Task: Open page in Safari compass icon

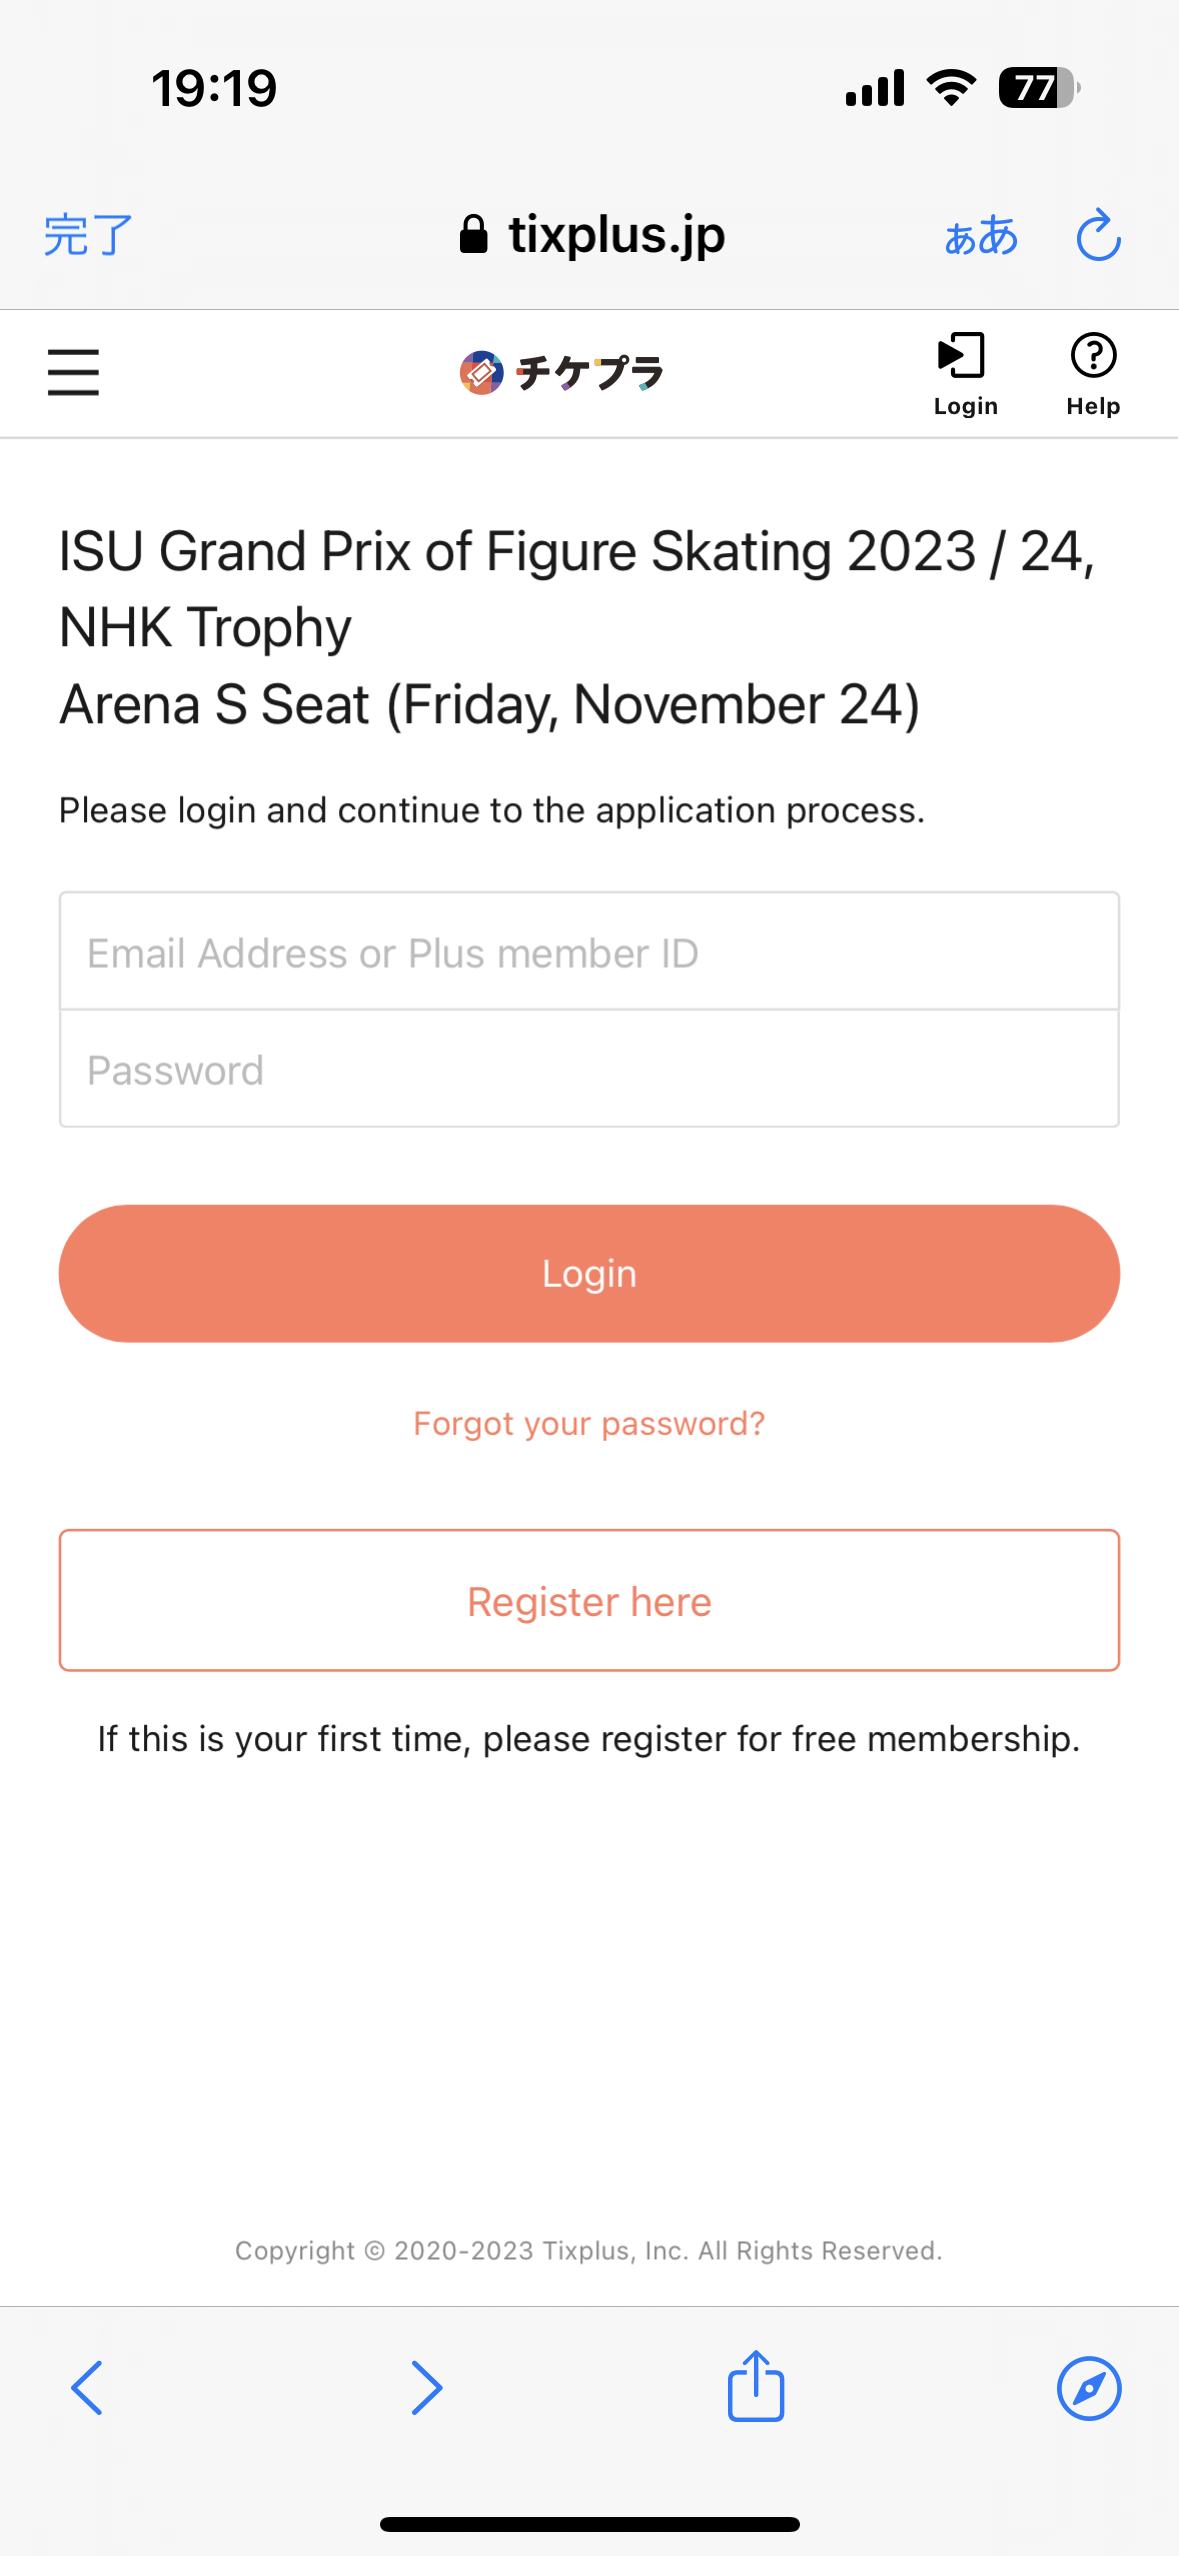Action: click(x=1088, y=2388)
